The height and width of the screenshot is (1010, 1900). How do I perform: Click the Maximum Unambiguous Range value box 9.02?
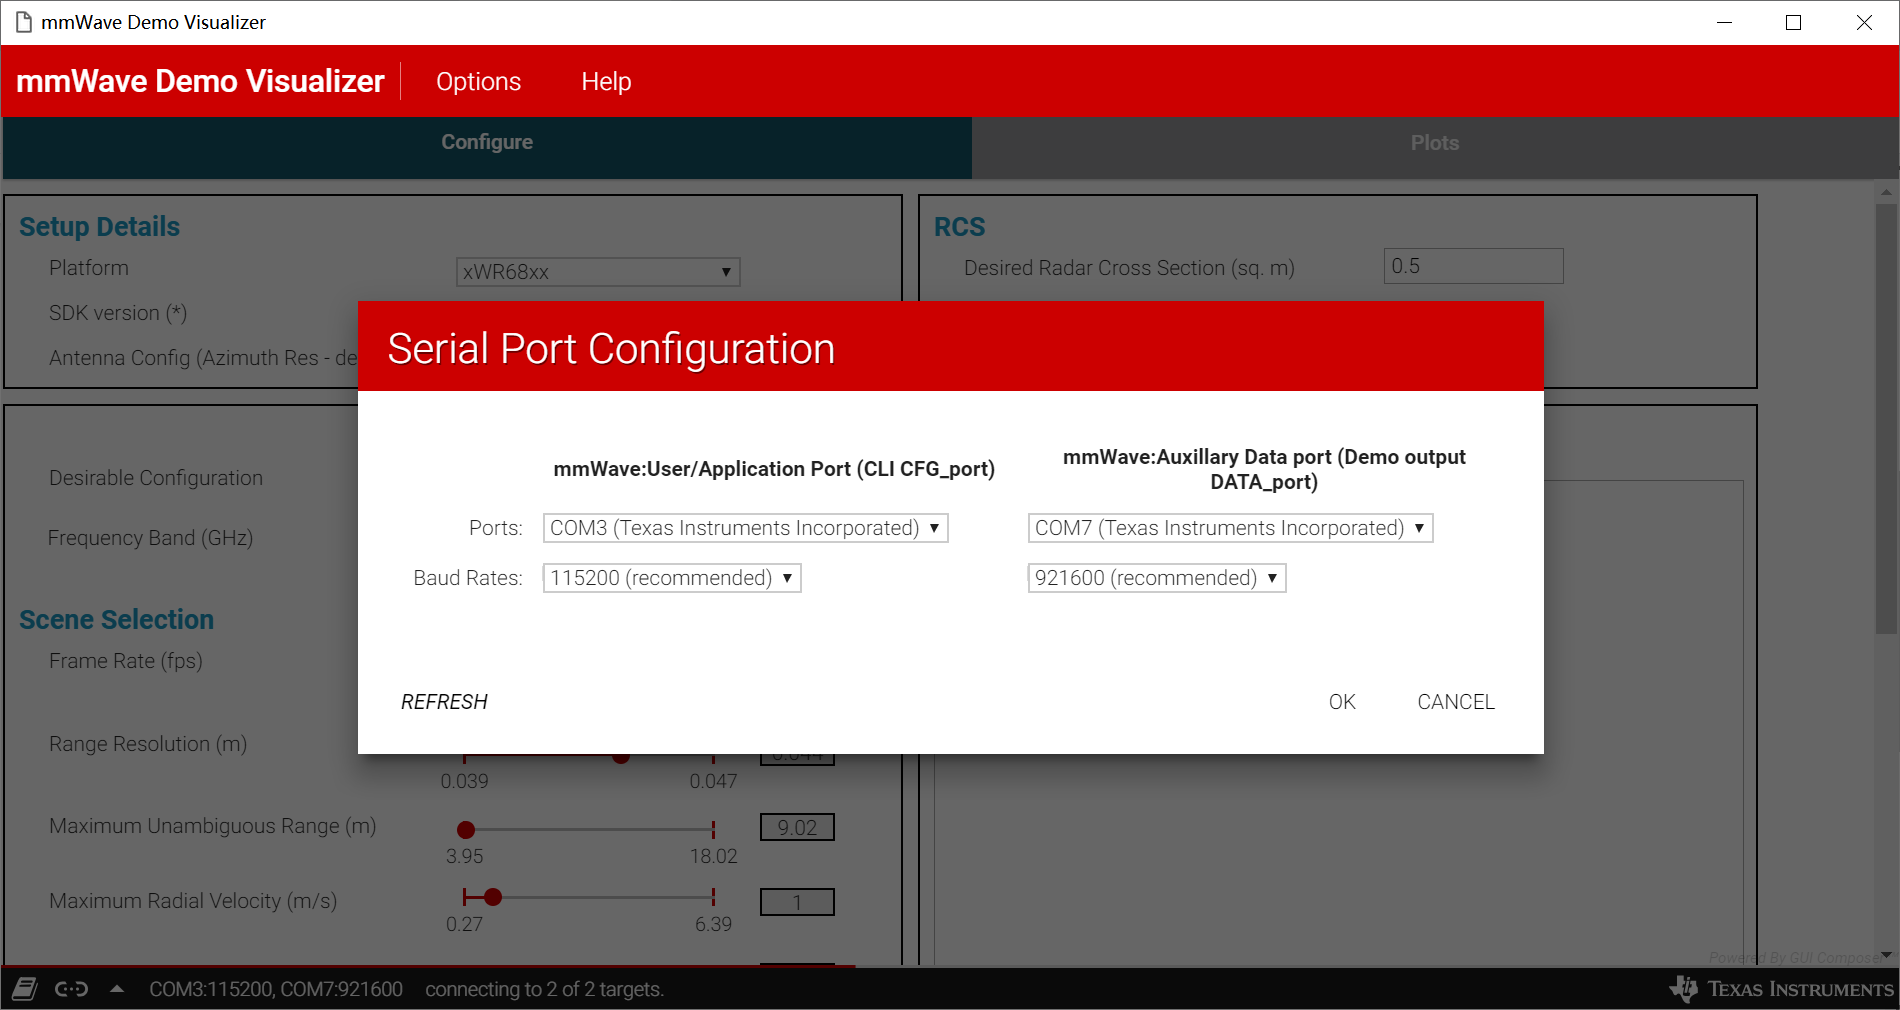797,828
